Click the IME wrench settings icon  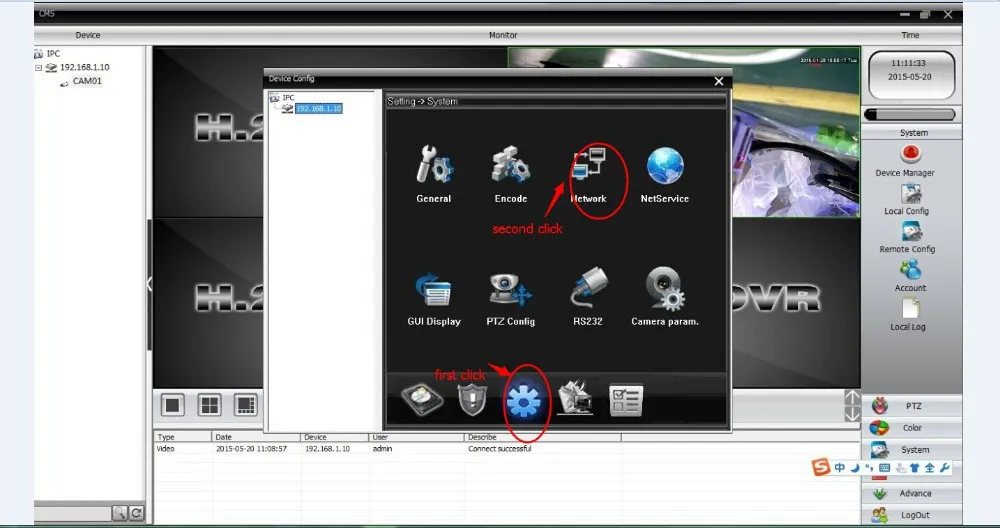pyautogui.click(x=945, y=468)
